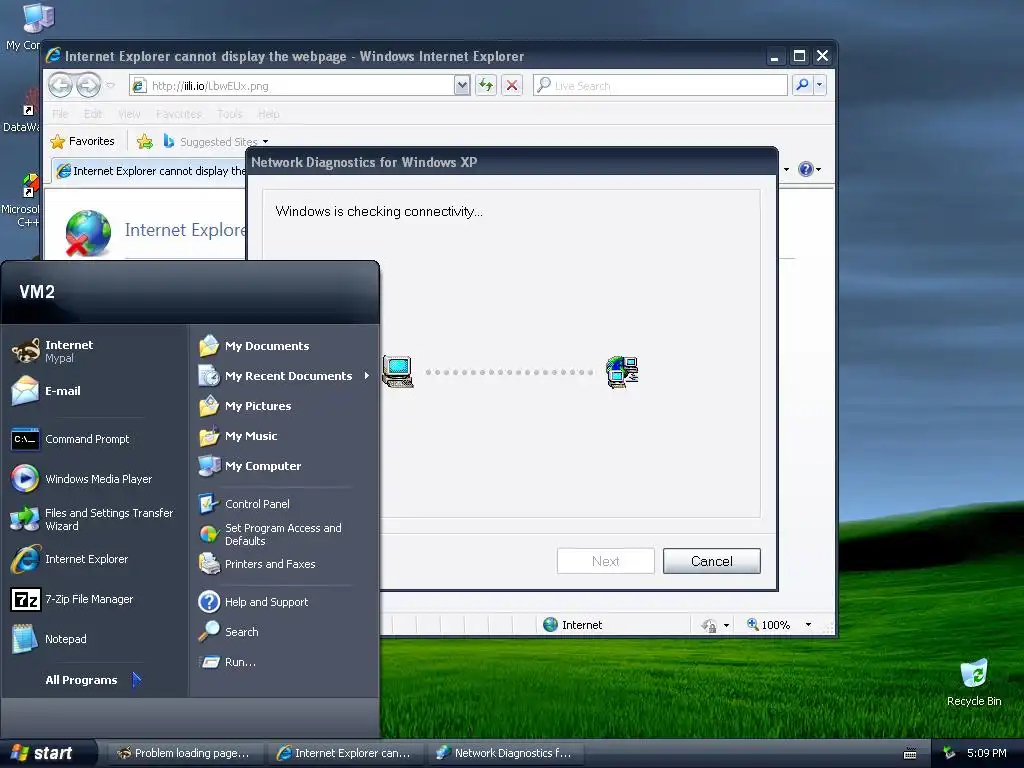Cancel the Network Diagnostics dialog
1024x768 pixels.
coord(711,561)
